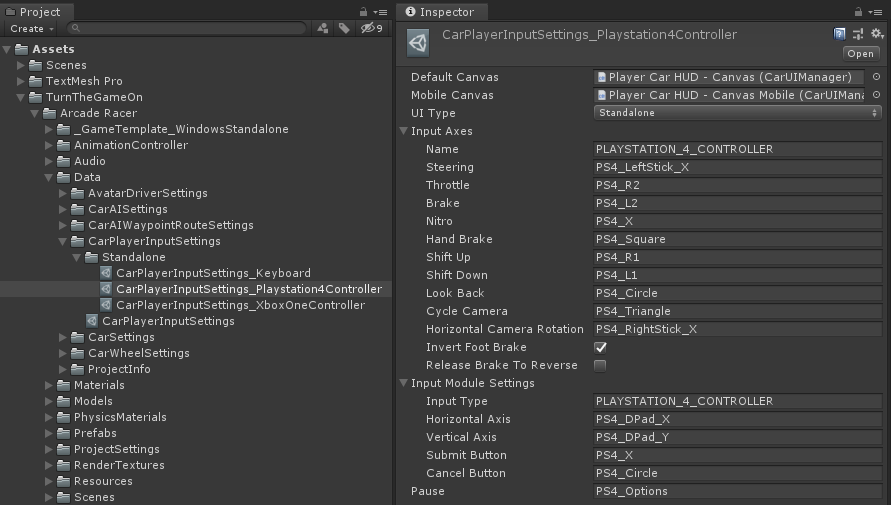The image size is (891, 505).
Task: Edit the Horizontal Axis field PS4_DPad_X
Action: pyautogui.click(x=738, y=419)
